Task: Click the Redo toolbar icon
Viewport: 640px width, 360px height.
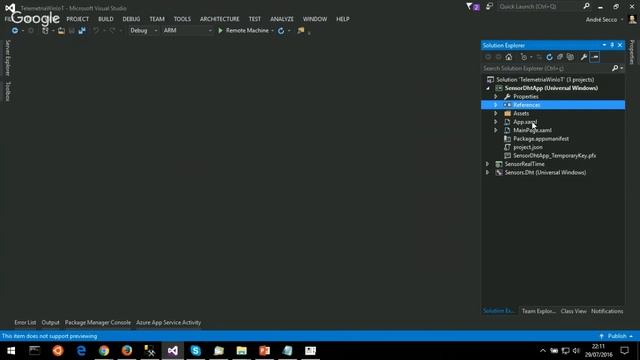Action: coord(112,31)
